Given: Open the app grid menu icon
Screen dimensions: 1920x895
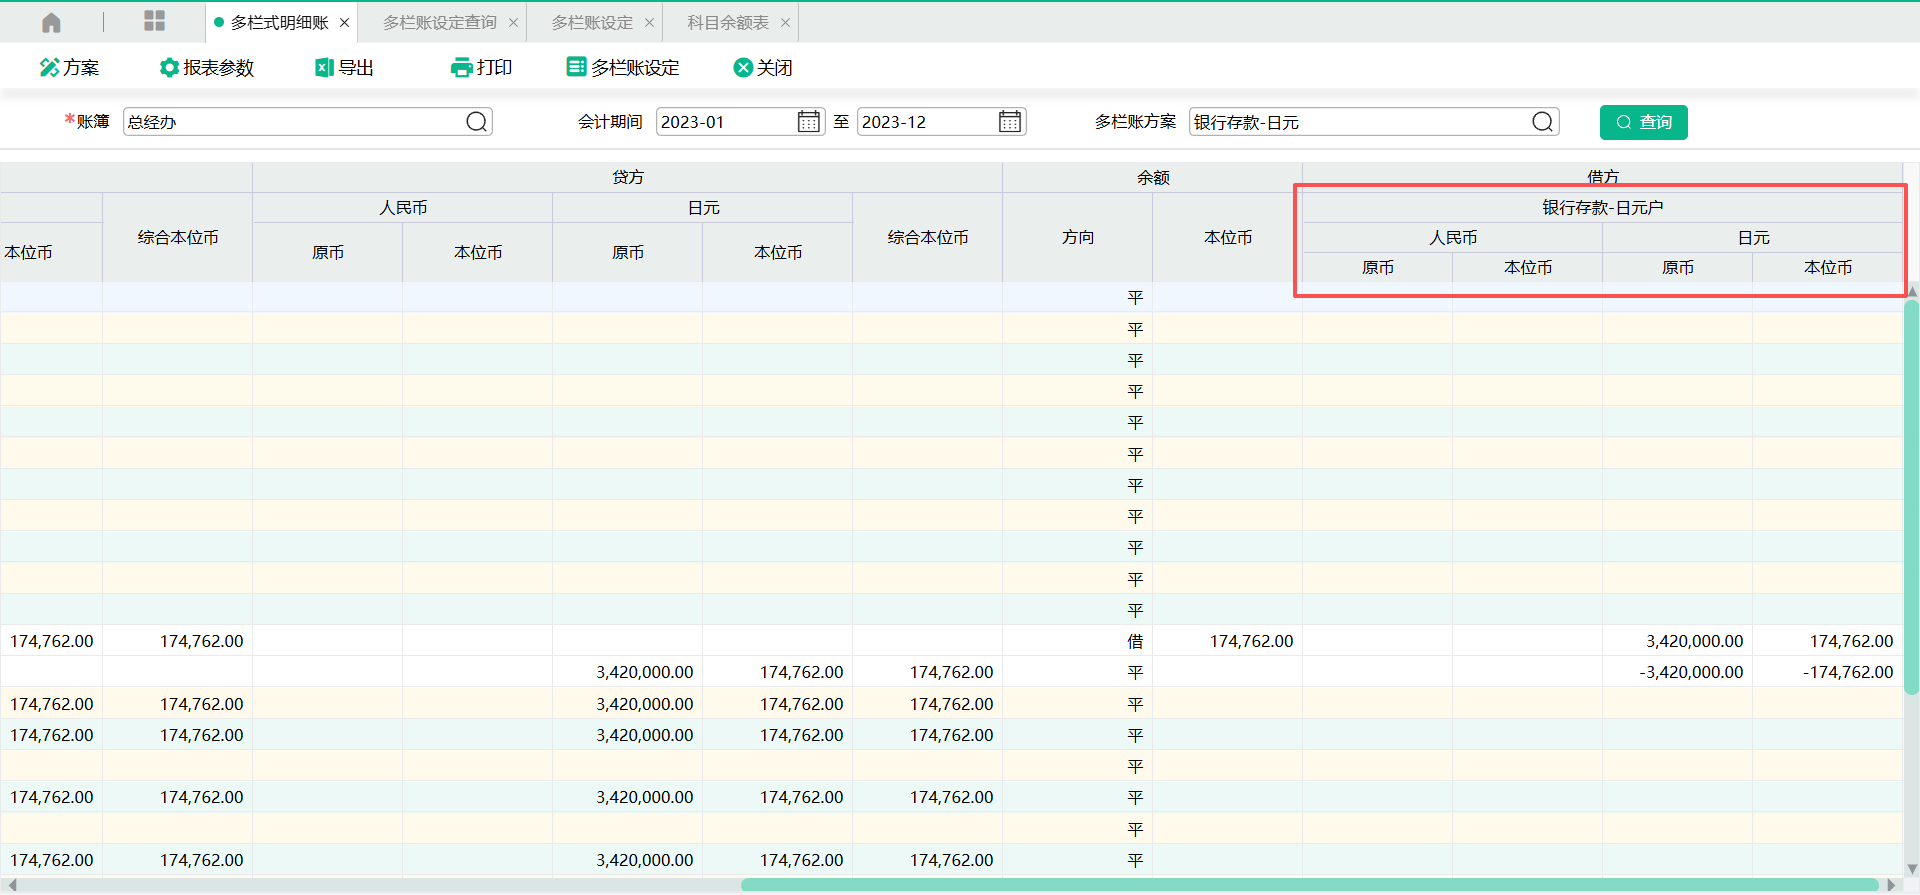Looking at the screenshot, I should point(154,22).
